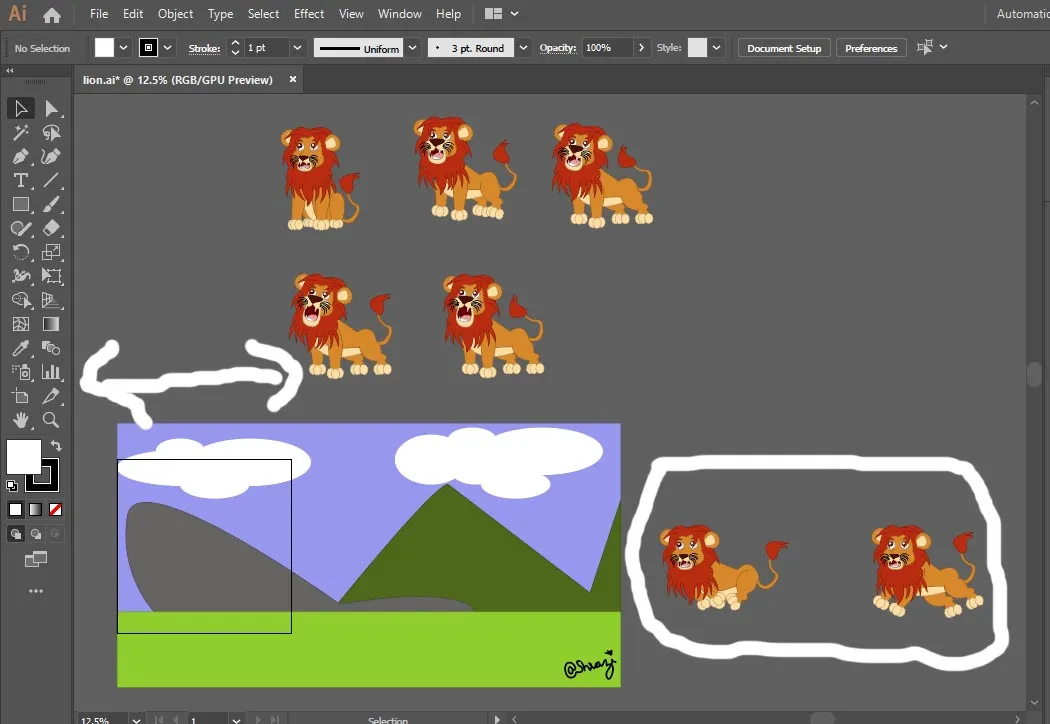Select the Line Segment tool
The height and width of the screenshot is (724, 1050).
(x=51, y=180)
